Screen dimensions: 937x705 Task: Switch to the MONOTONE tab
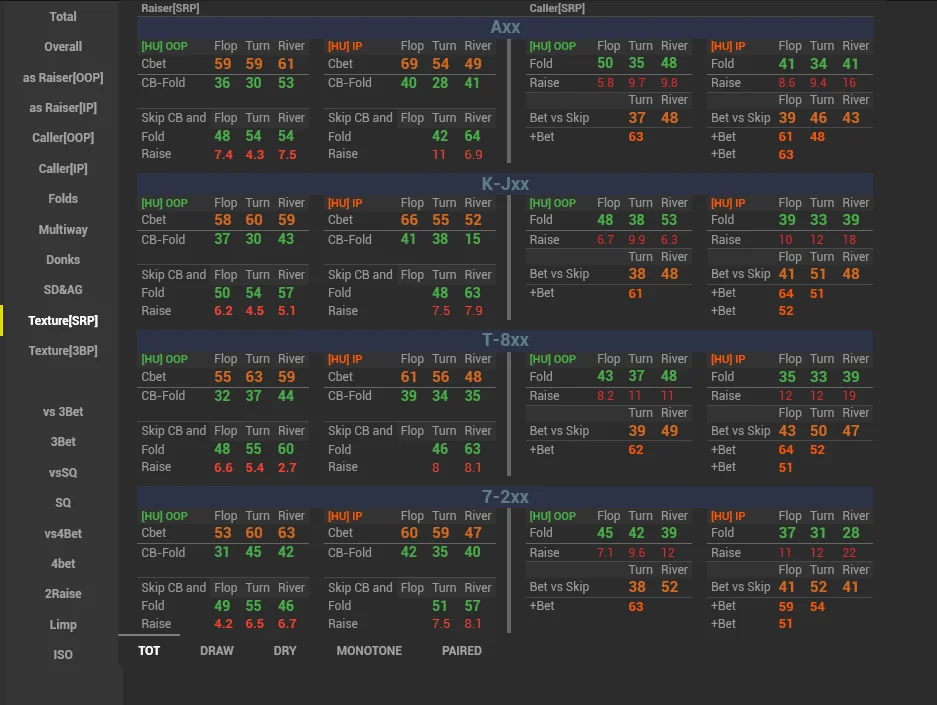tap(369, 651)
